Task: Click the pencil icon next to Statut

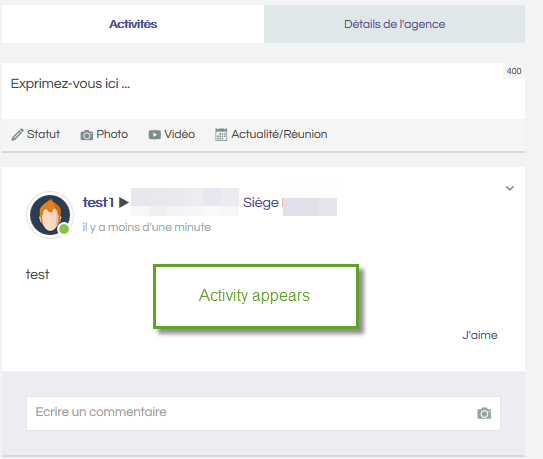Action: [17, 135]
